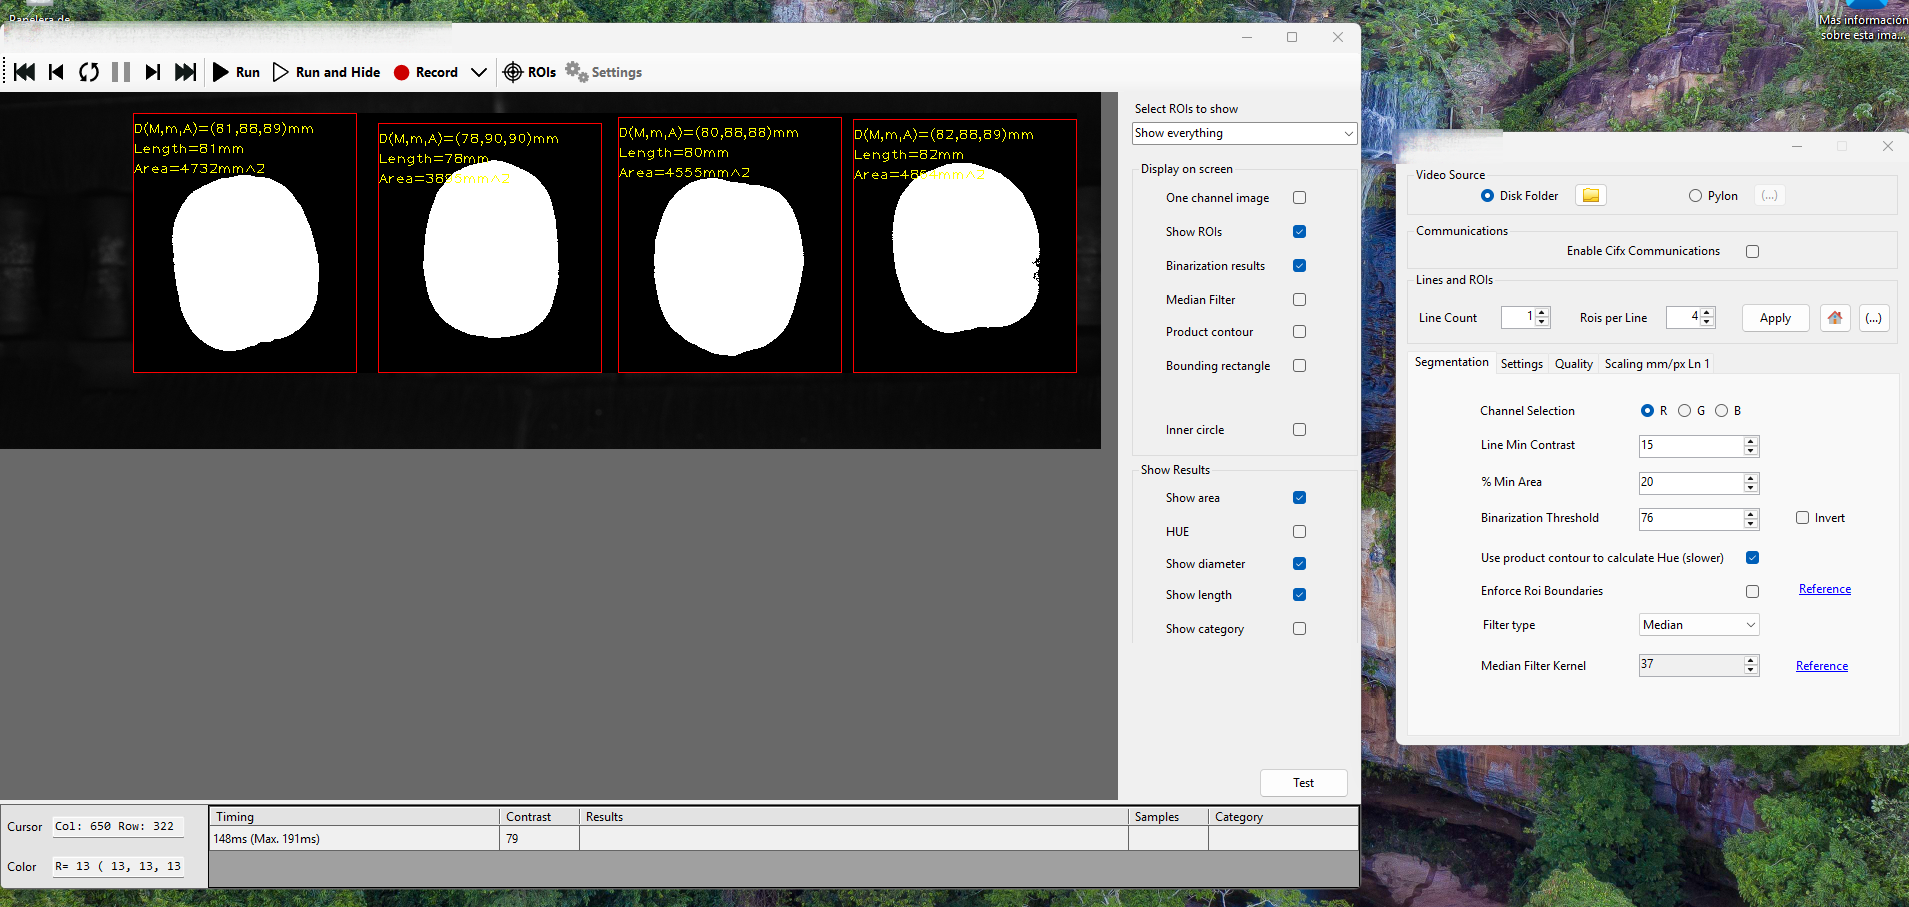Start recording with the Record button
The width and height of the screenshot is (1909, 907).
[426, 72]
